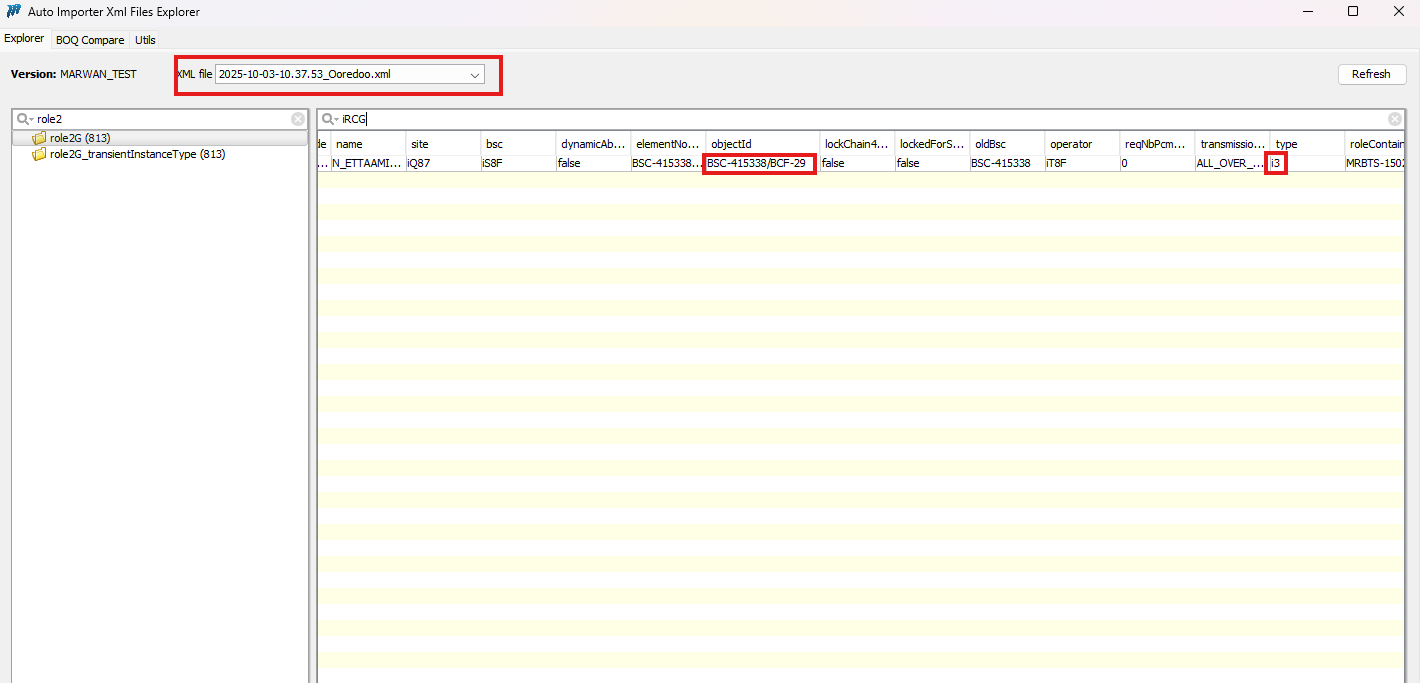Select the role2G_transientInstanceType (813) tree item
This screenshot has height=683, width=1420.
pos(137,154)
